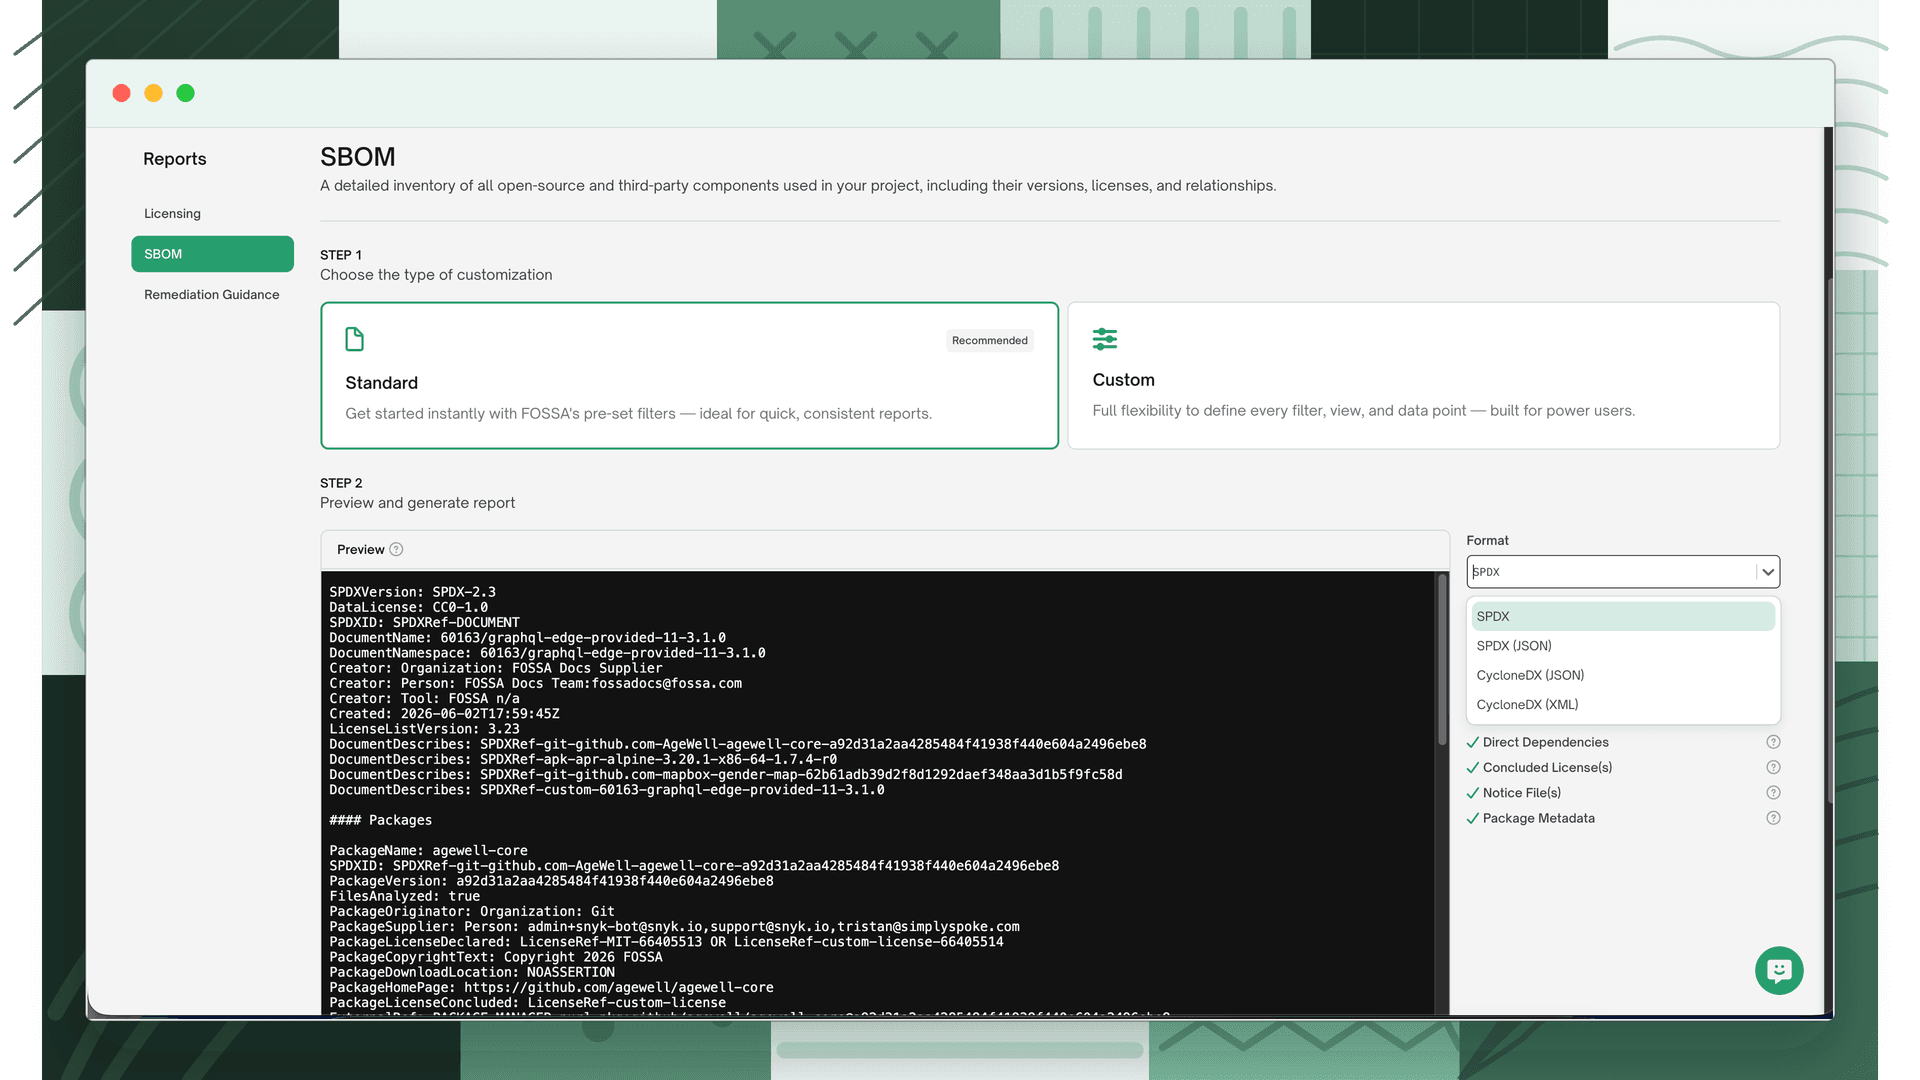Screen dimensions: 1920x1080
Task: Open the Preview help icon
Action: (396, 549)
